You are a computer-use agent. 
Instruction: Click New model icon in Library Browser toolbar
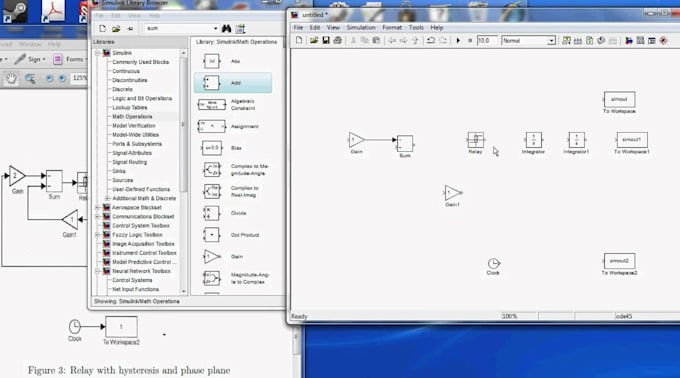tap(102, 29)
